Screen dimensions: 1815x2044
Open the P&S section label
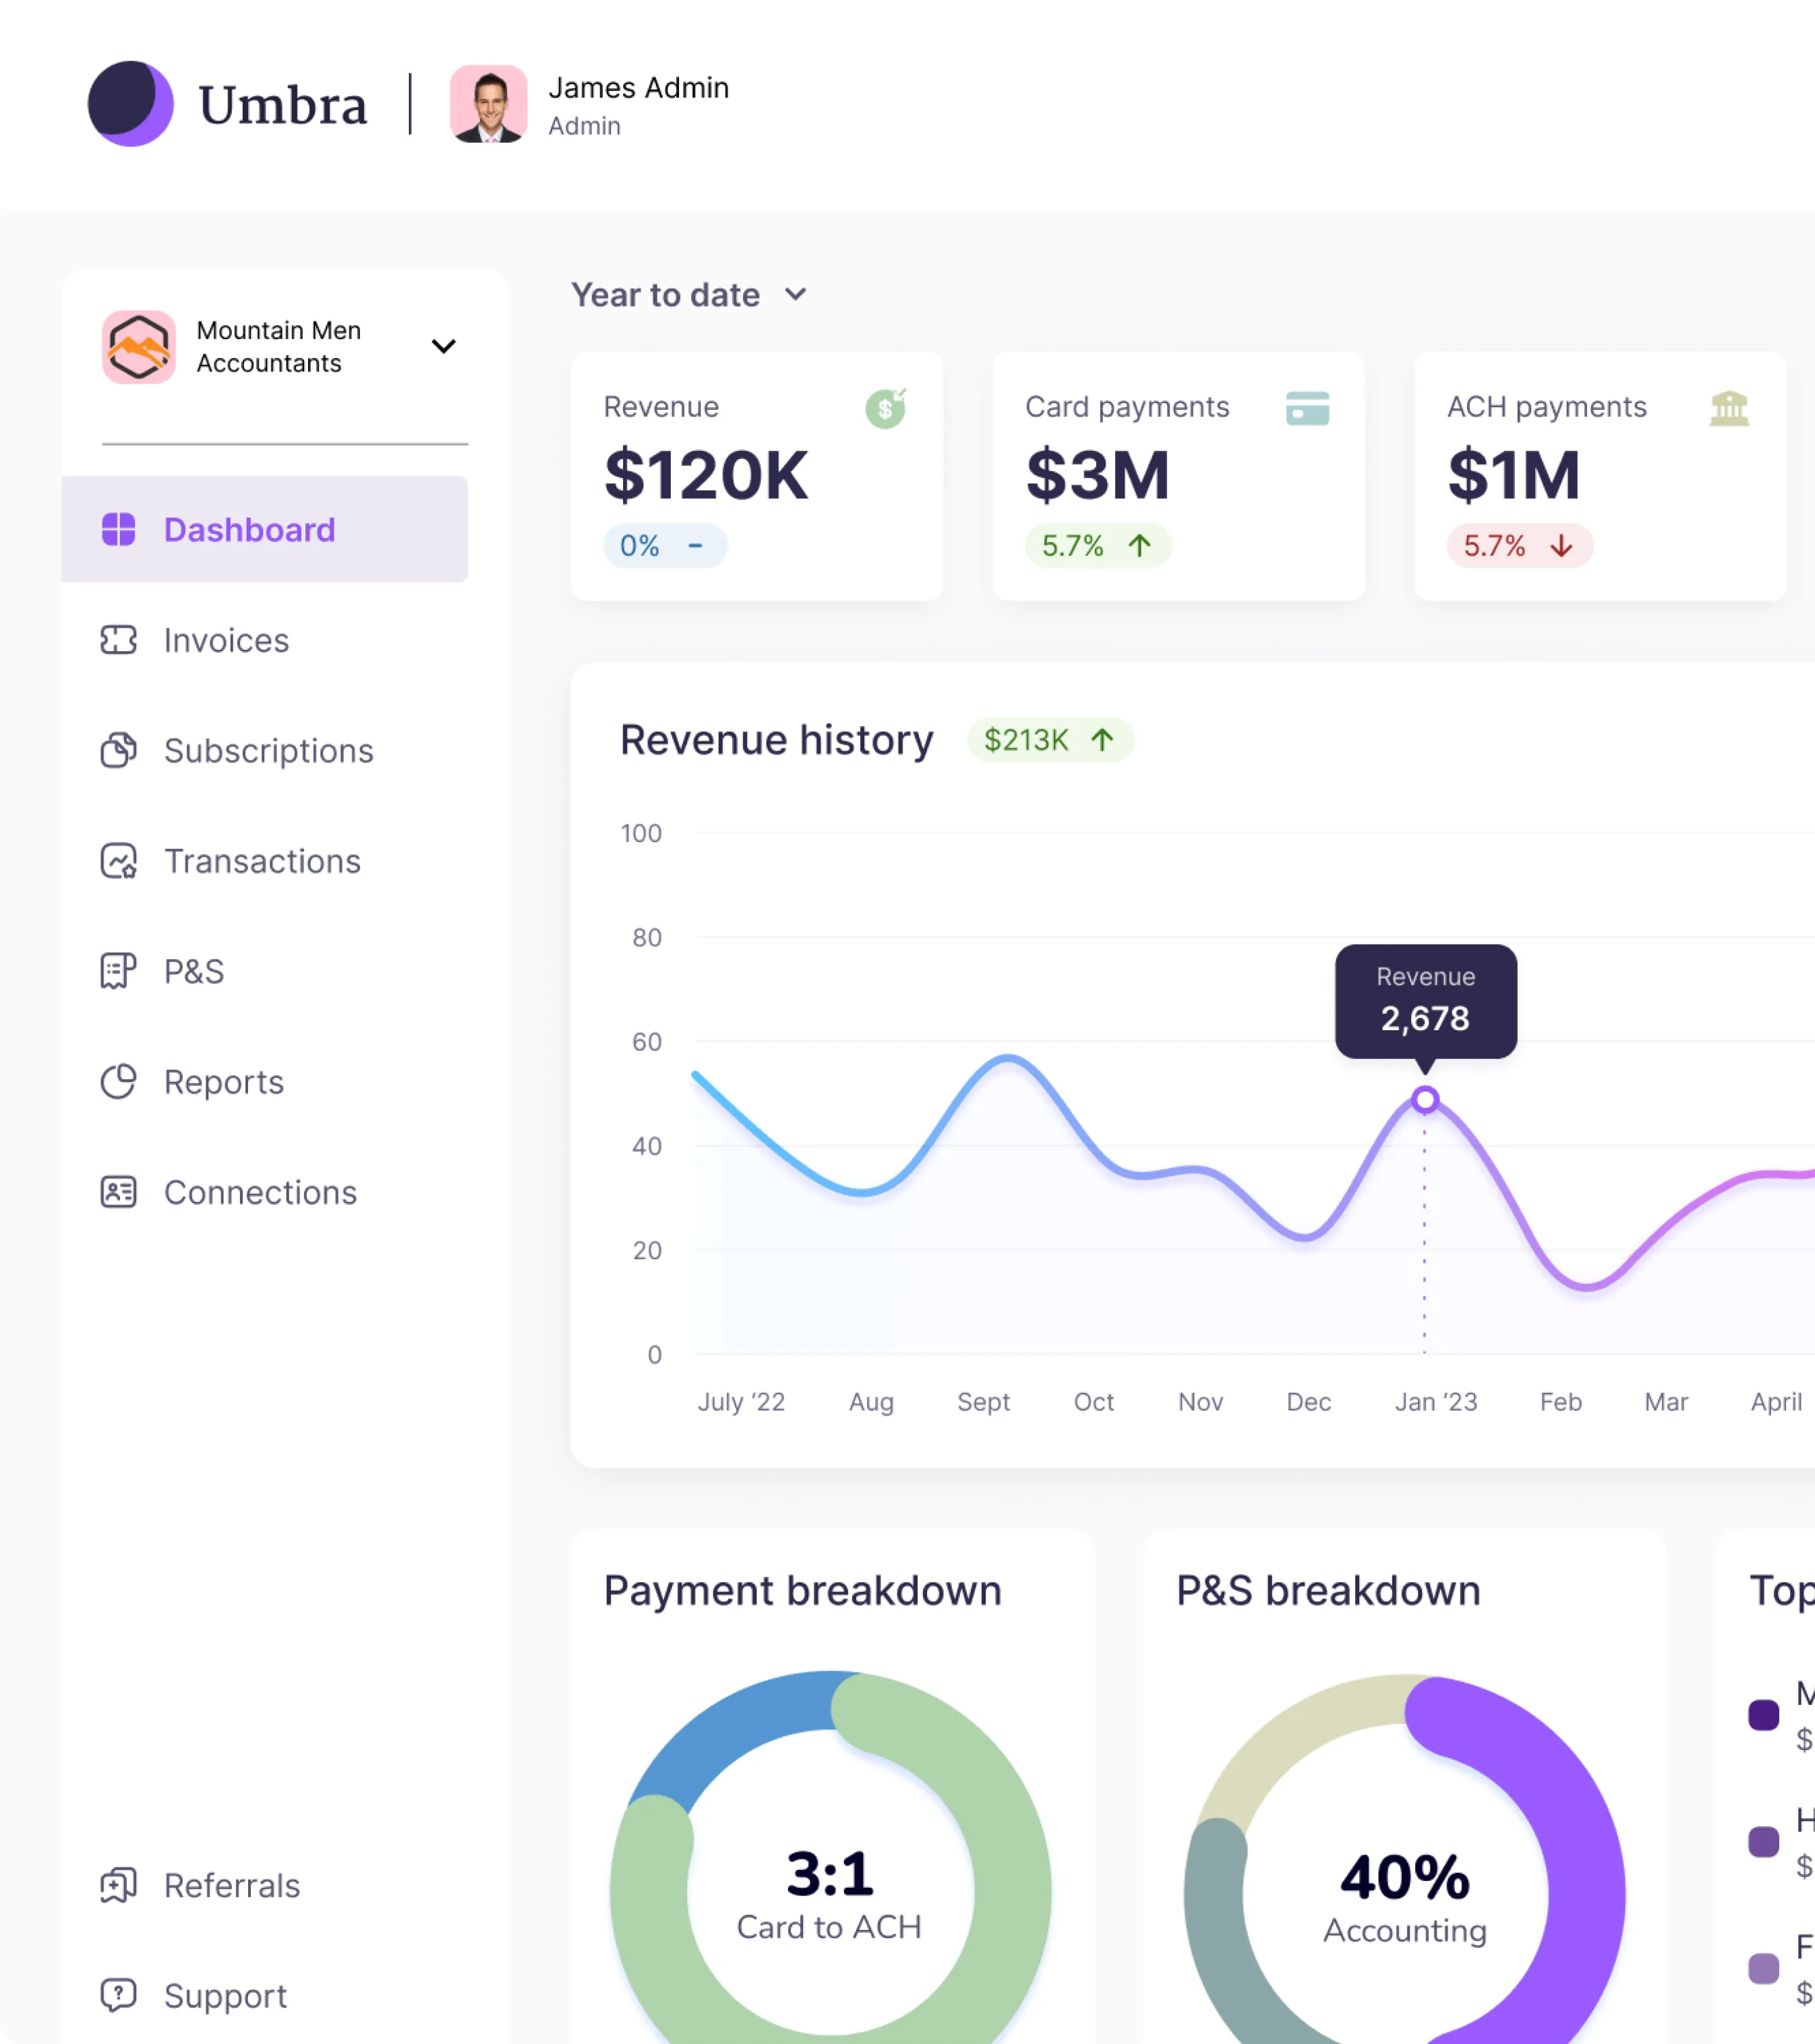click(x=194, y=971)
